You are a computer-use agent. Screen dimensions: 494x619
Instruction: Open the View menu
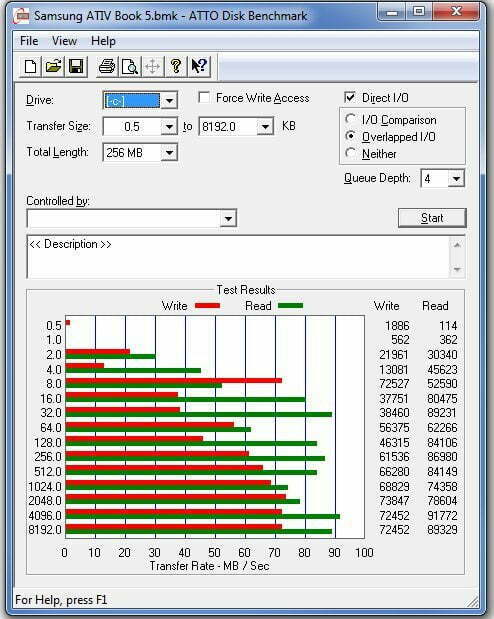point(64,41)
